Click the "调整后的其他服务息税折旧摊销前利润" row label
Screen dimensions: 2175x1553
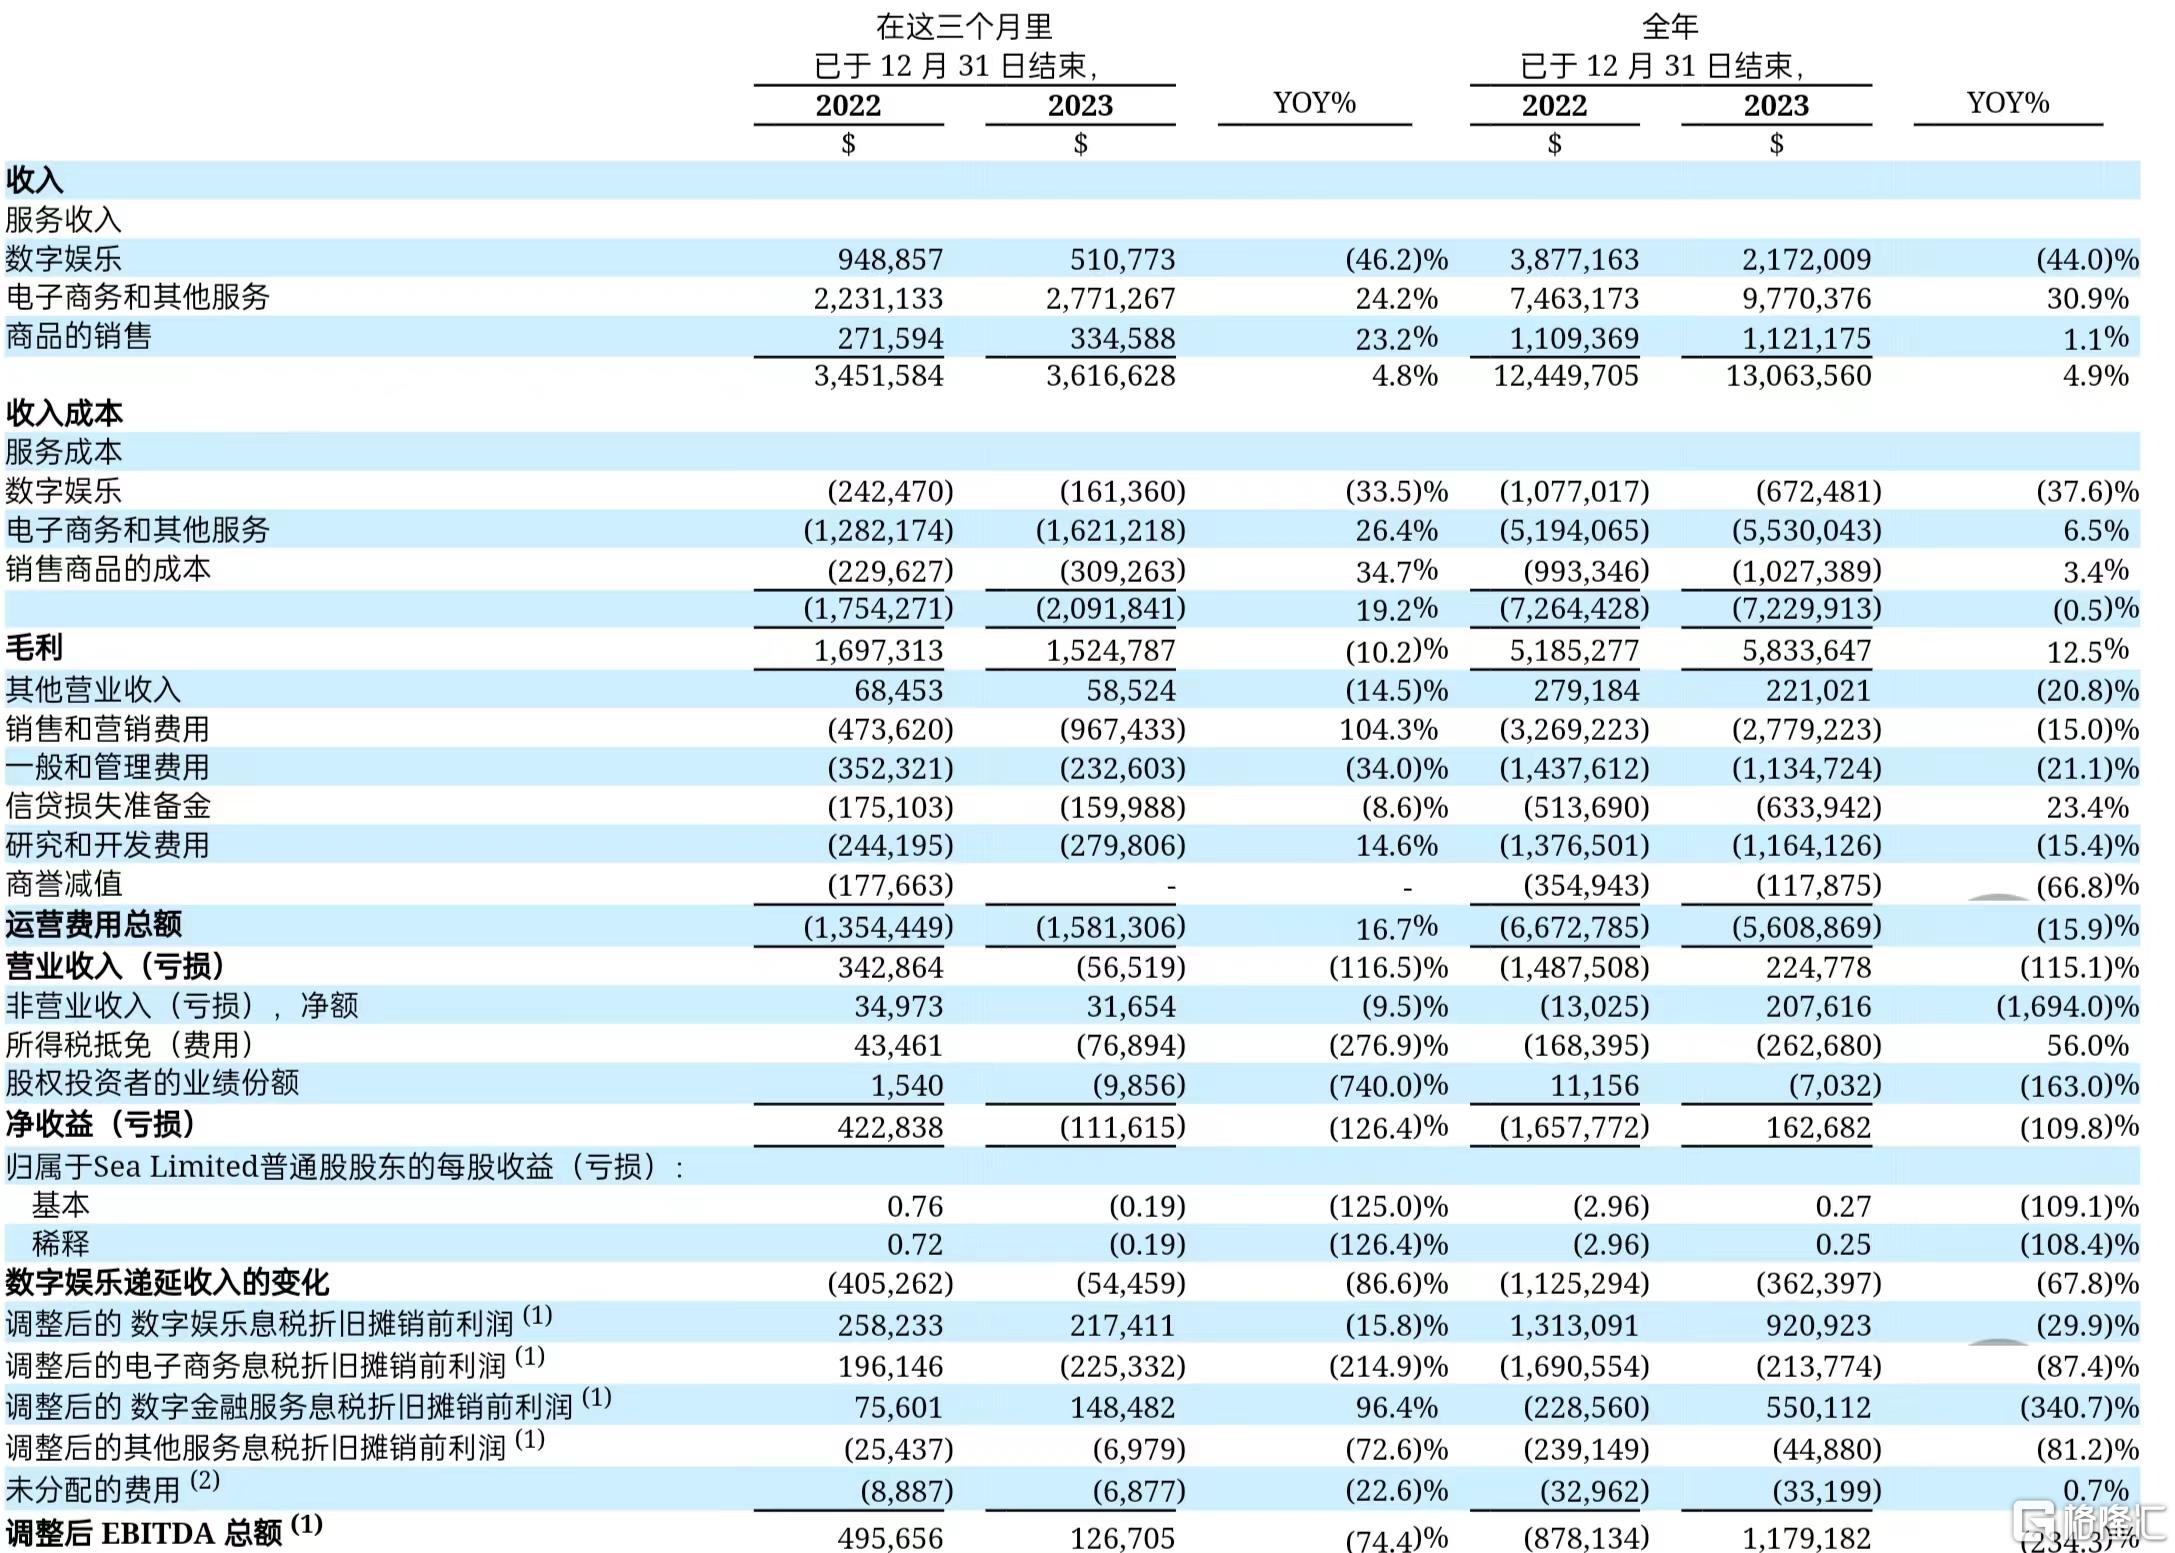pos(275,1446)
